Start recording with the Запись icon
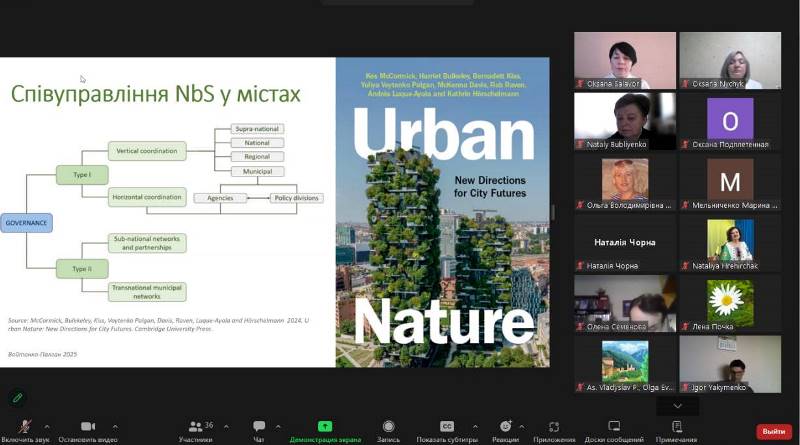Image resolution: width=800 pixels, height=445 pixels. tap(388, 427)
